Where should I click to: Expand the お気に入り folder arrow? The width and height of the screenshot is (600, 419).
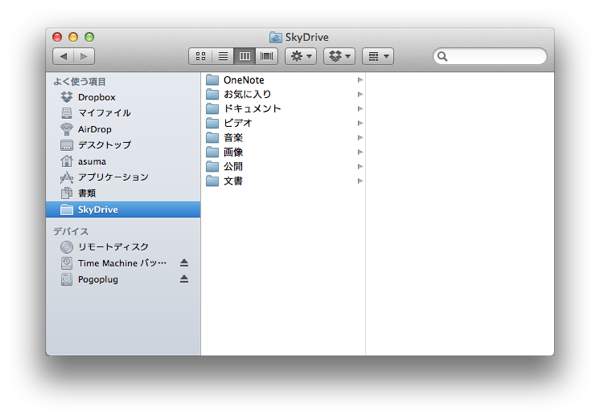[360, 94]
